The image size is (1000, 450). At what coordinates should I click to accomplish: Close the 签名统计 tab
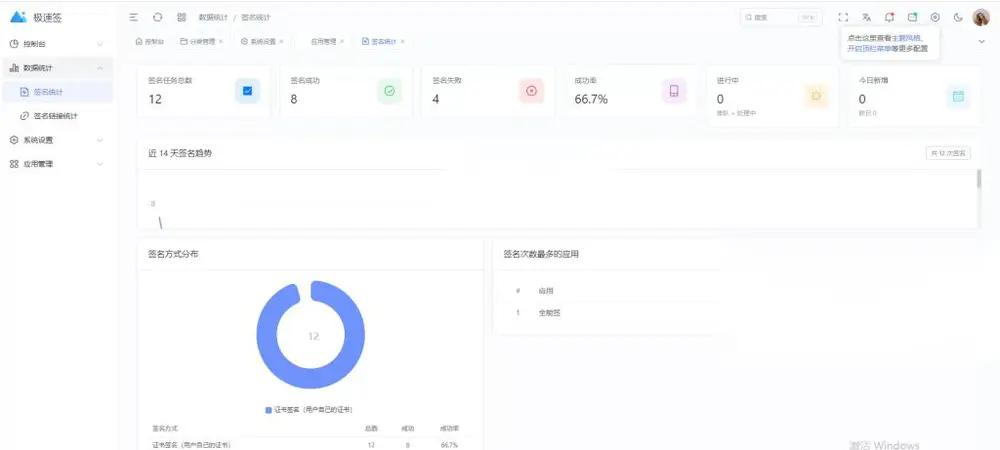point(402,41)
